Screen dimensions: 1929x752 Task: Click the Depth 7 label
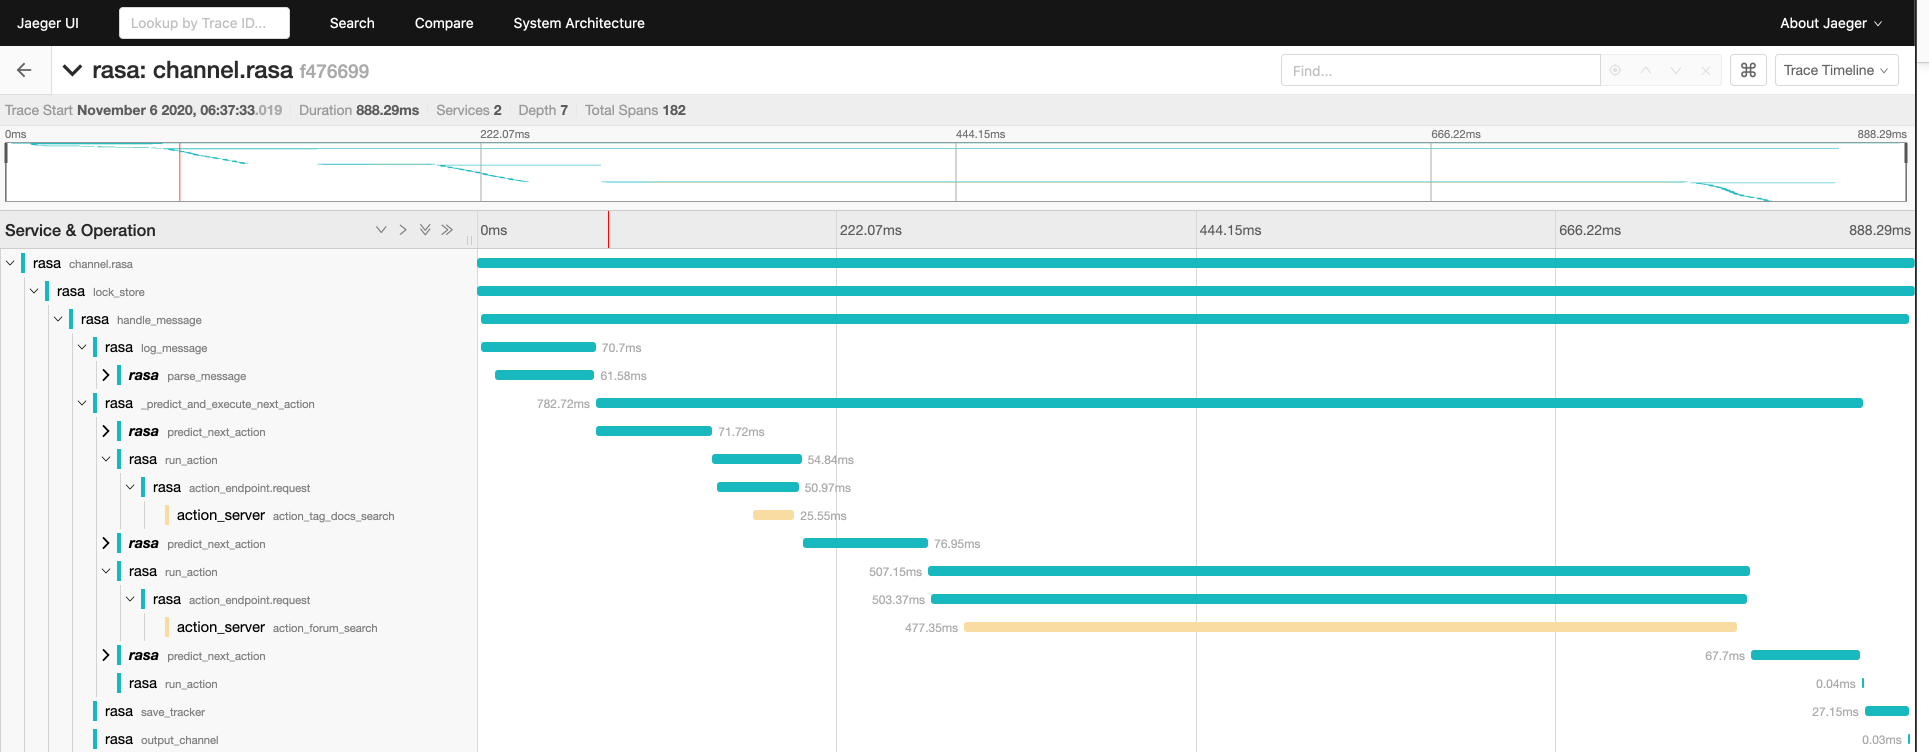[x=543, y=110]
